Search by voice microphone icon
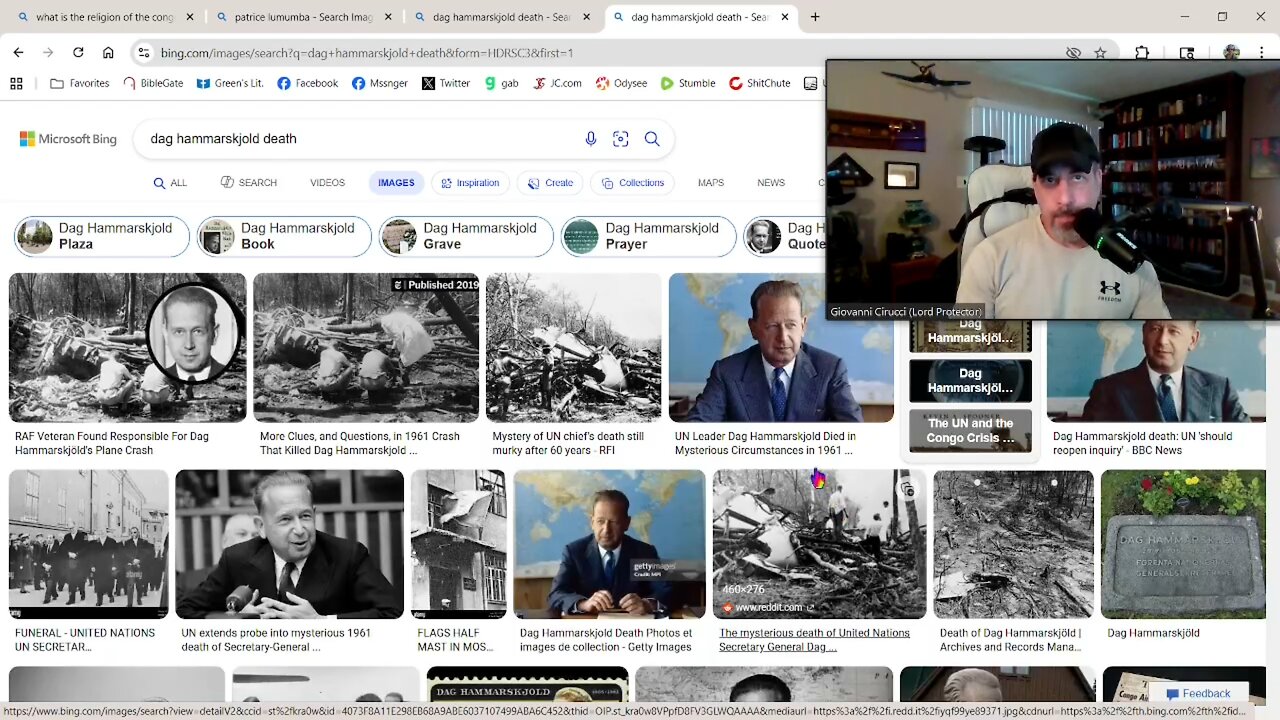1280x720 pixels. click(590, 139)
